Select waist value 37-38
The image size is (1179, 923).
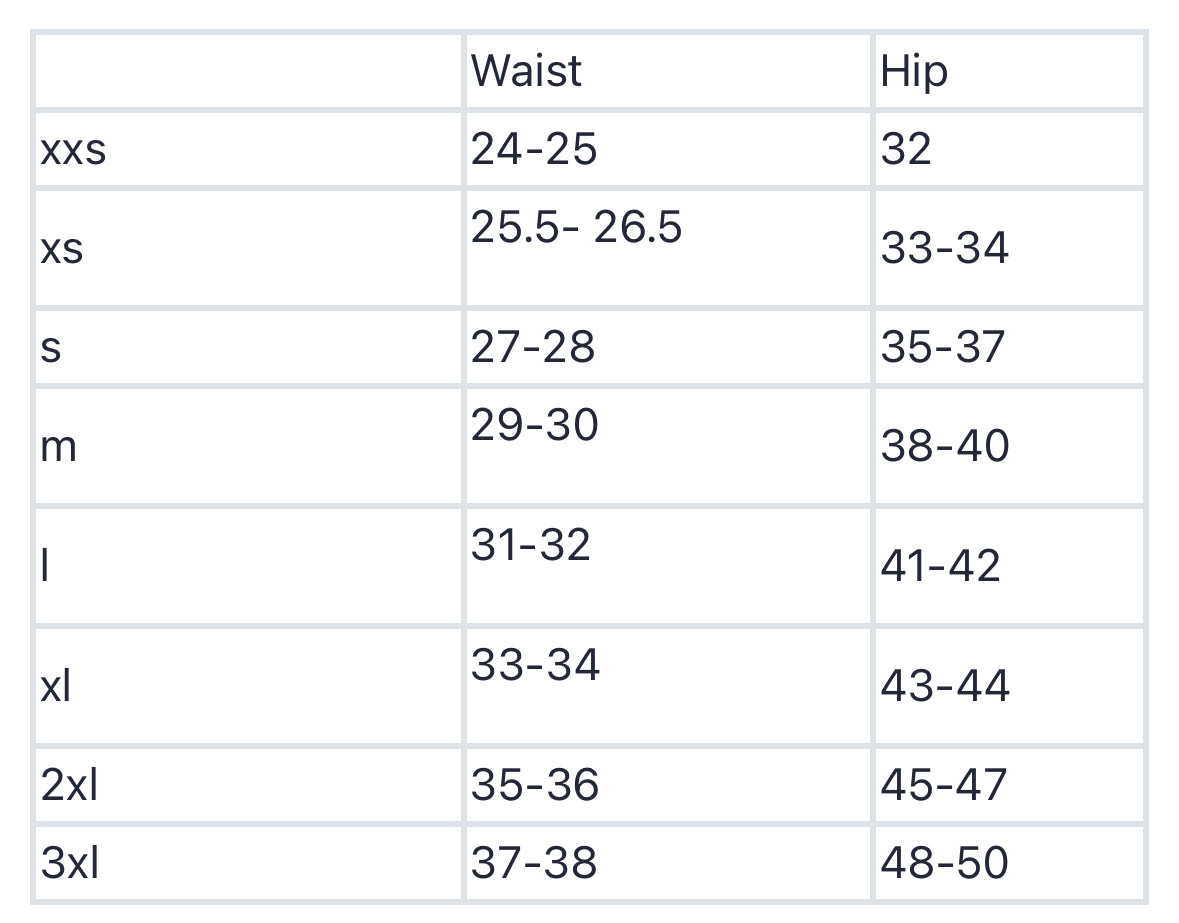(x=534, y=862)
